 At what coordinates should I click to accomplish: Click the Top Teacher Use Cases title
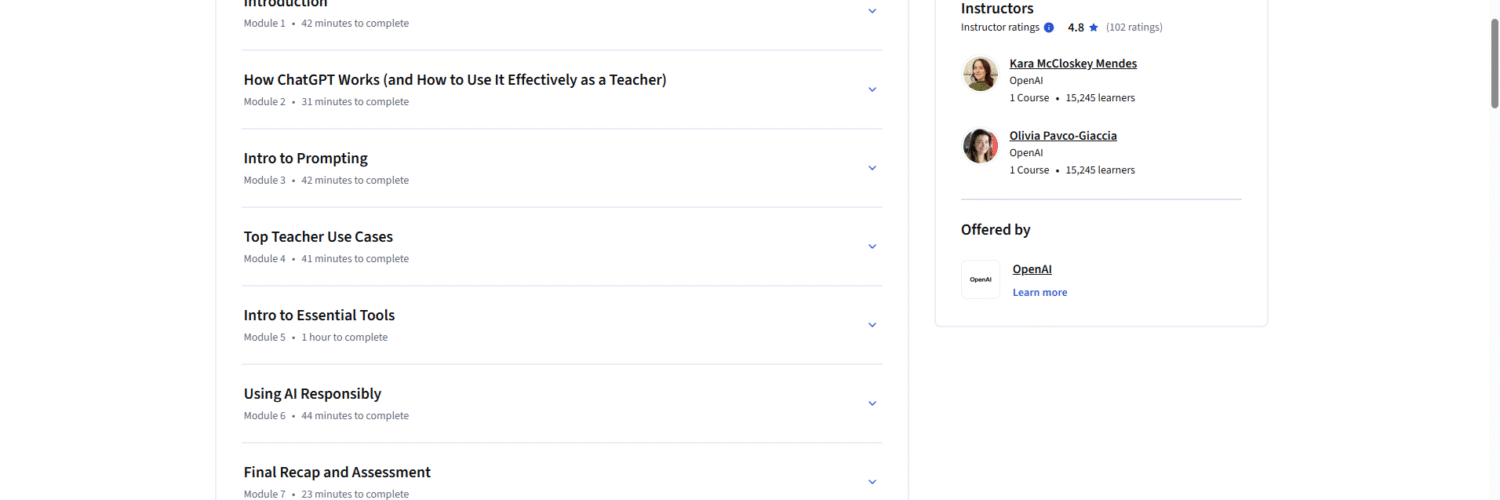318,237
